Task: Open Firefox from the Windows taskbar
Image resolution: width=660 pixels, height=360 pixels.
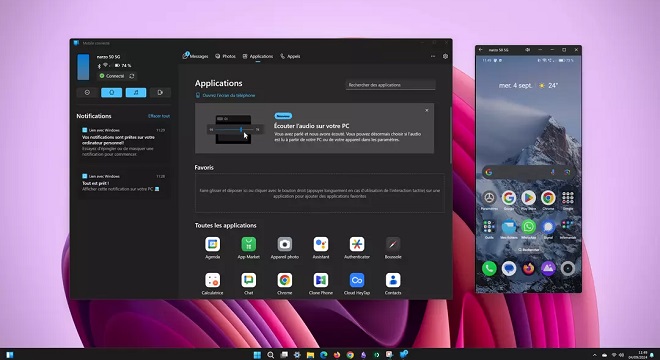Action: click(337, 355)
